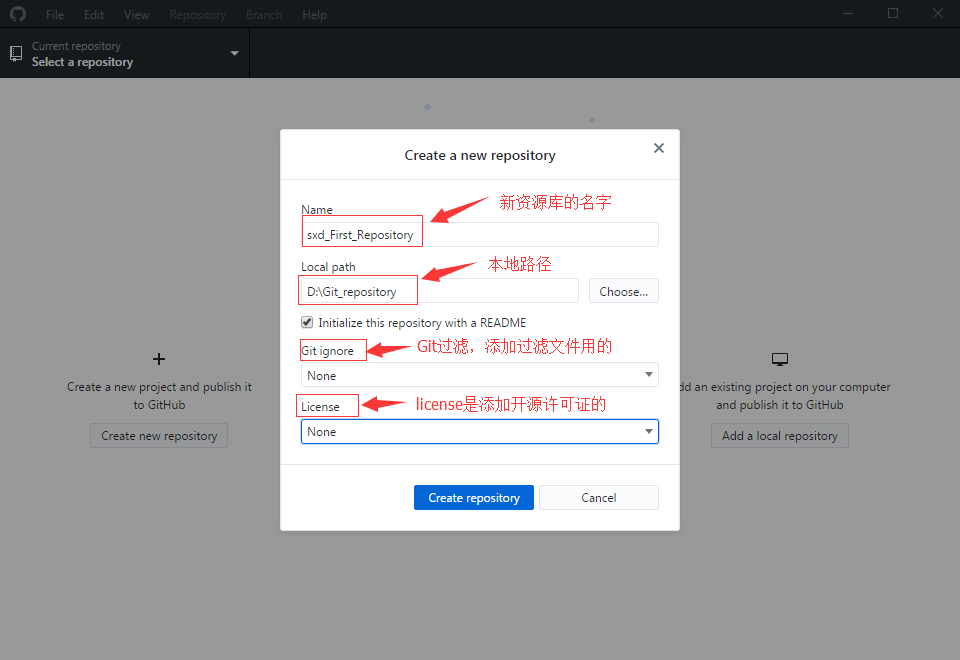Click Create new repository button in background

point(159,436)
